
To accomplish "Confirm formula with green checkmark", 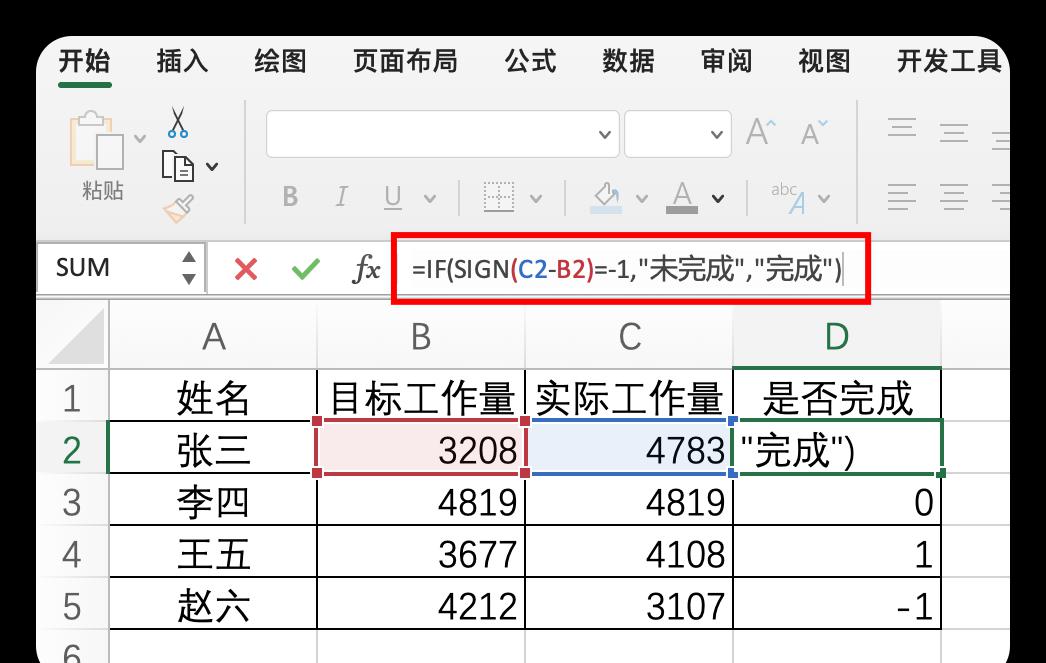I will [306, 269].
